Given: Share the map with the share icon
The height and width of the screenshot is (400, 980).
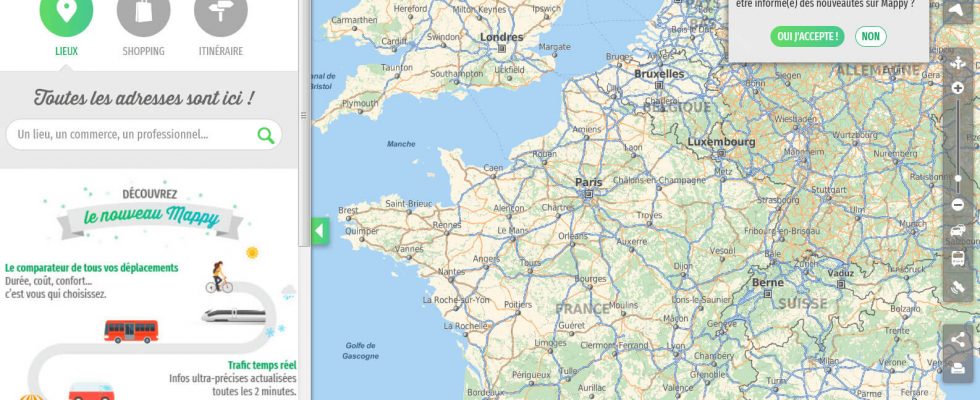Looking at the screenshot, I should click(958, 340).
